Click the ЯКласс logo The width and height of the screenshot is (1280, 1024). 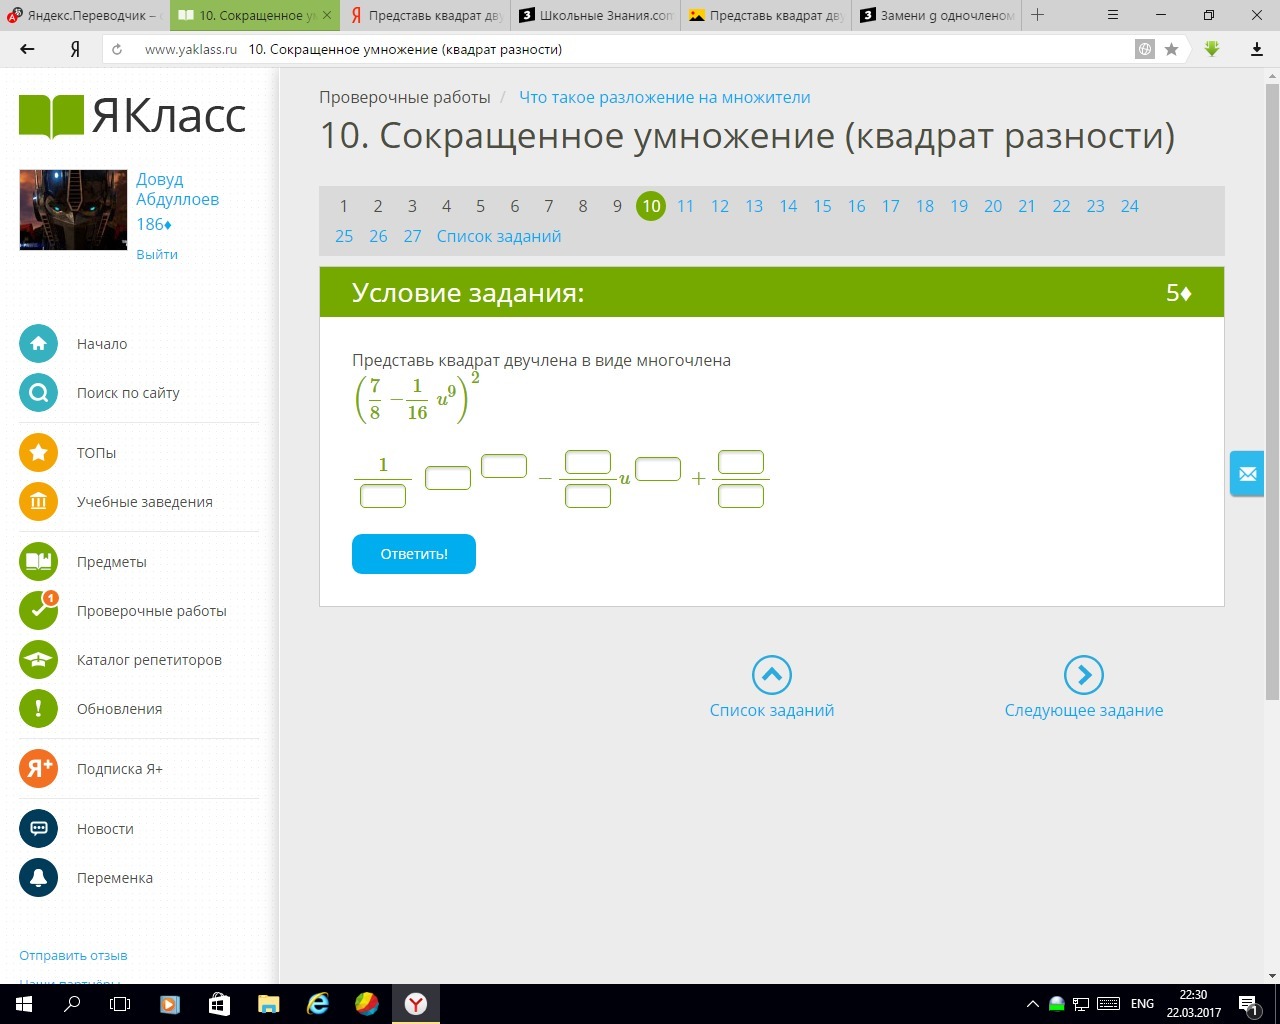[132, 116]
